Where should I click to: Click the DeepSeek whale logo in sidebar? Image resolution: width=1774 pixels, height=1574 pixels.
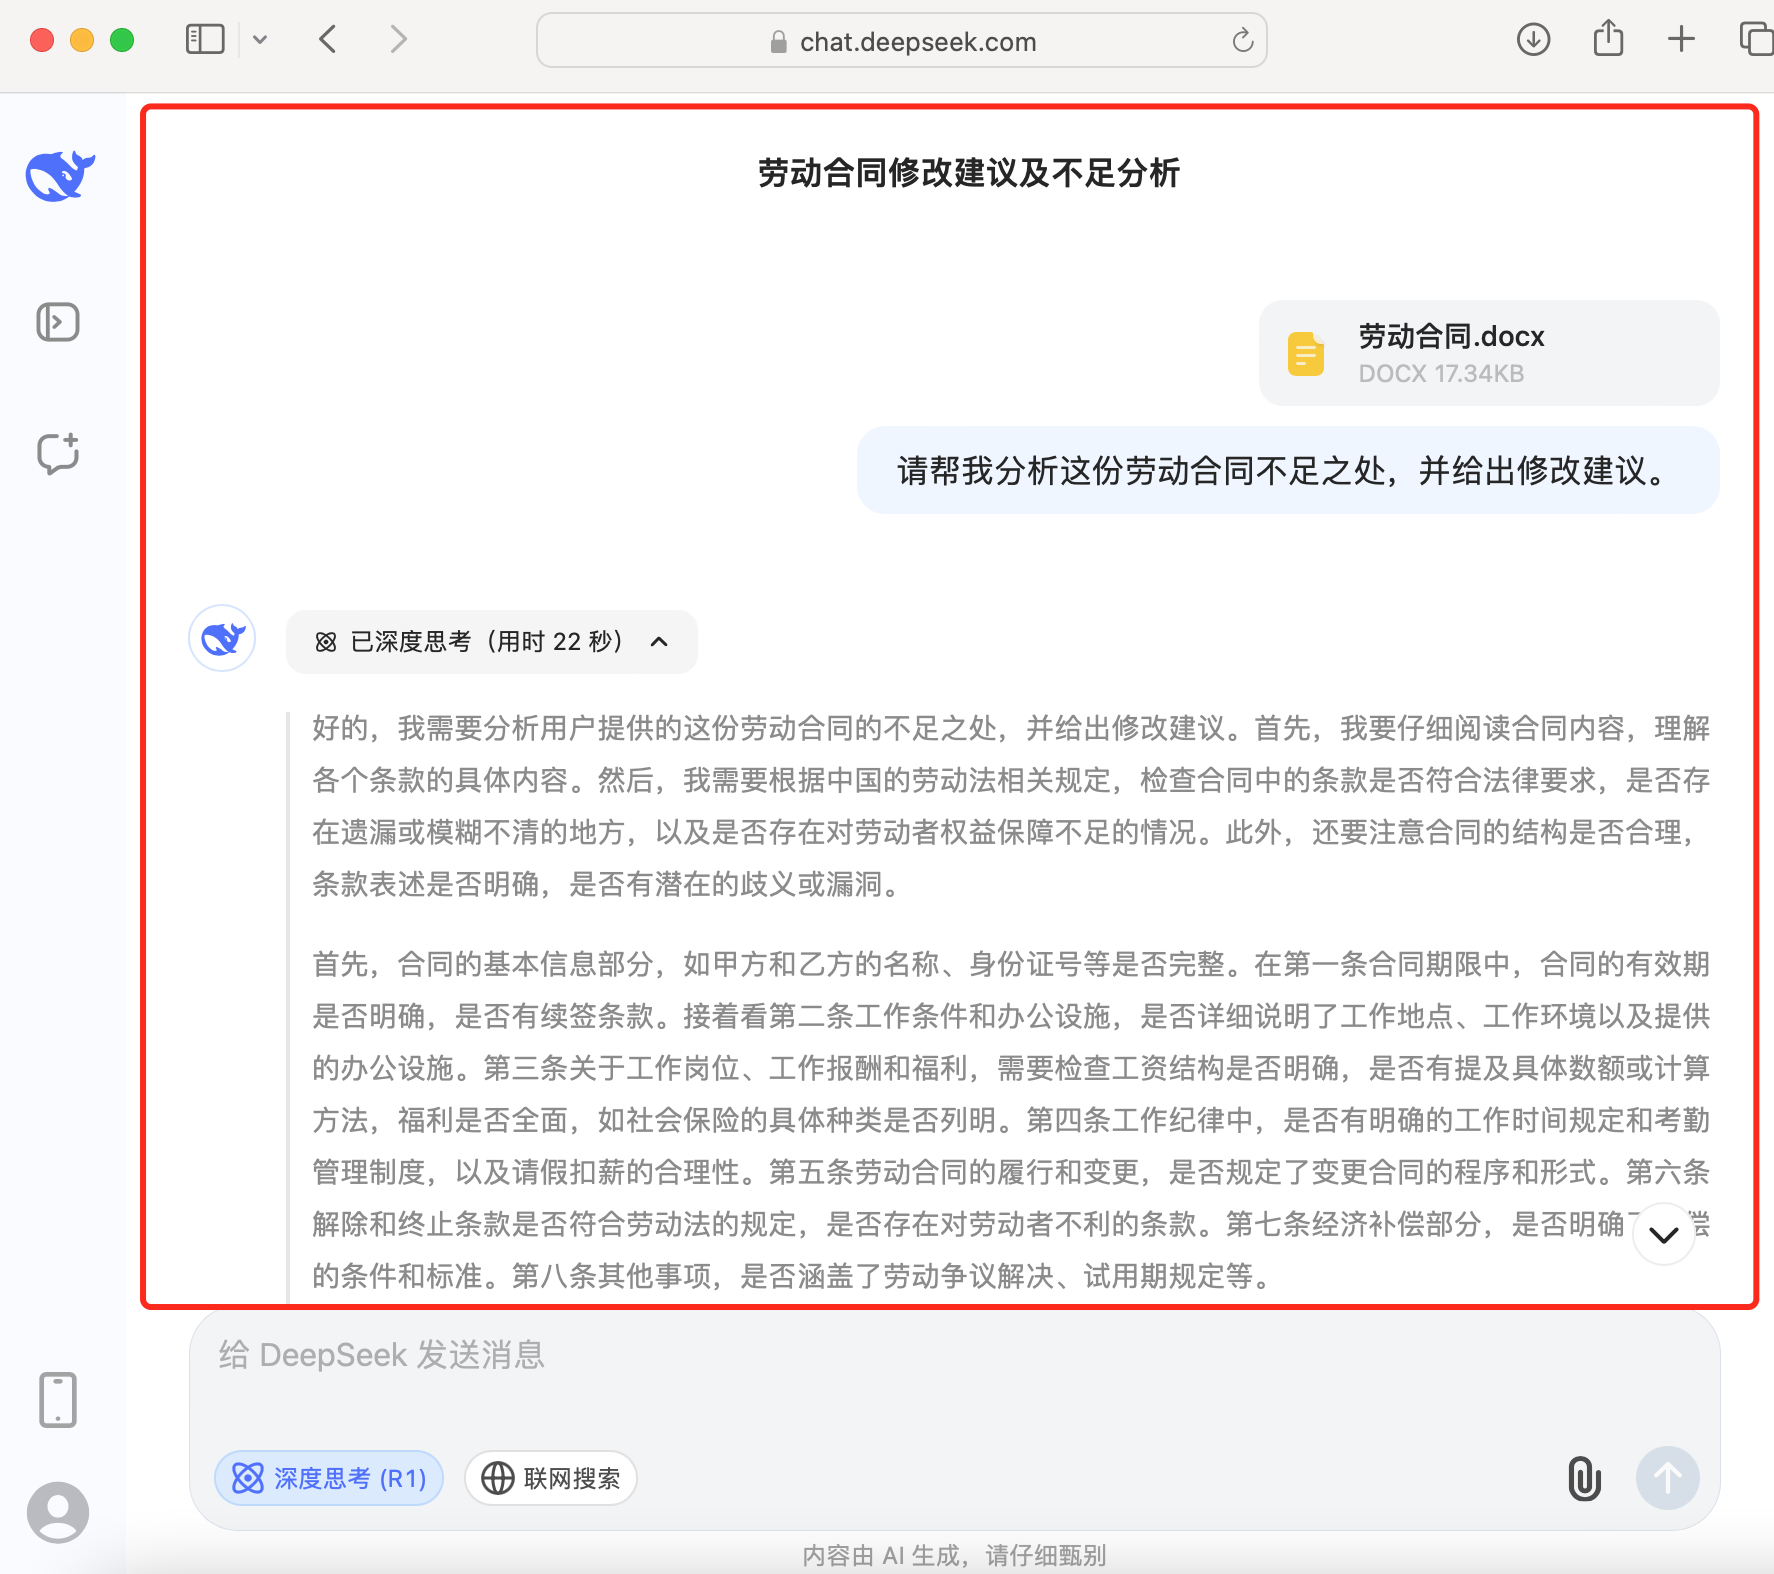pyautogui.click(x=60, y=176)
